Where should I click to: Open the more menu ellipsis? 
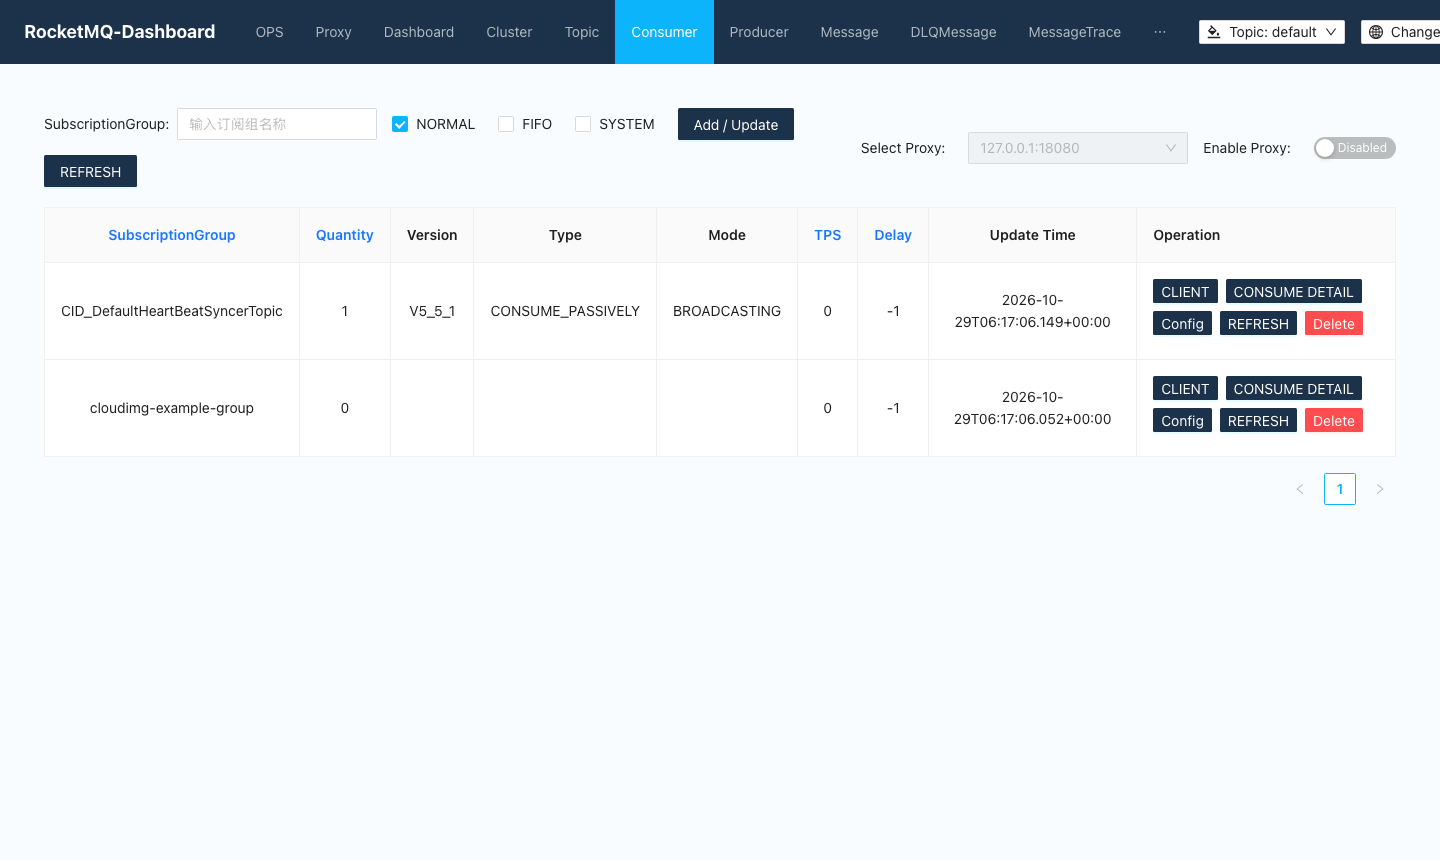coord(1160,32)
